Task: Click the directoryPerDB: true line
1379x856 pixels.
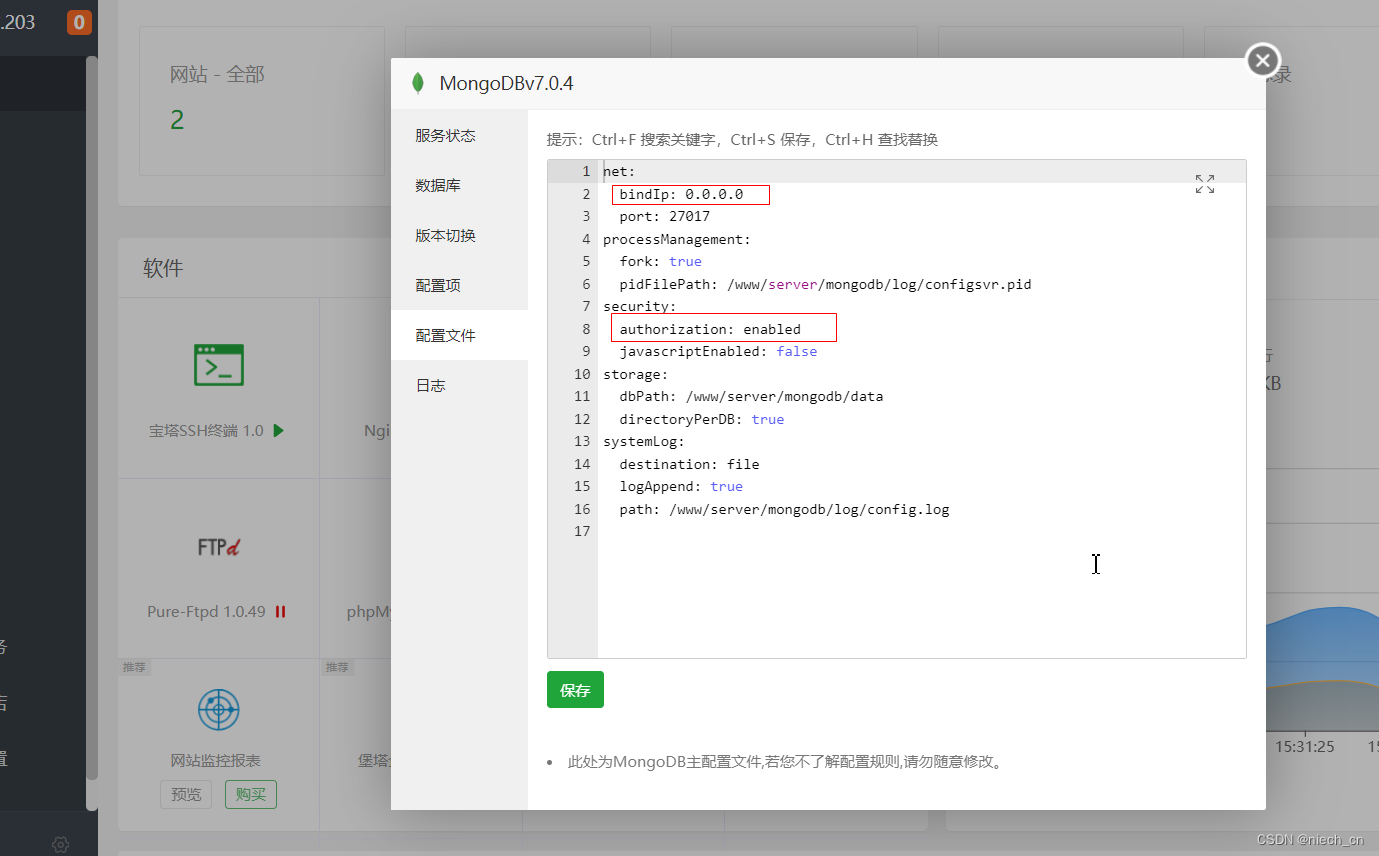Action: tap(701, 419)
